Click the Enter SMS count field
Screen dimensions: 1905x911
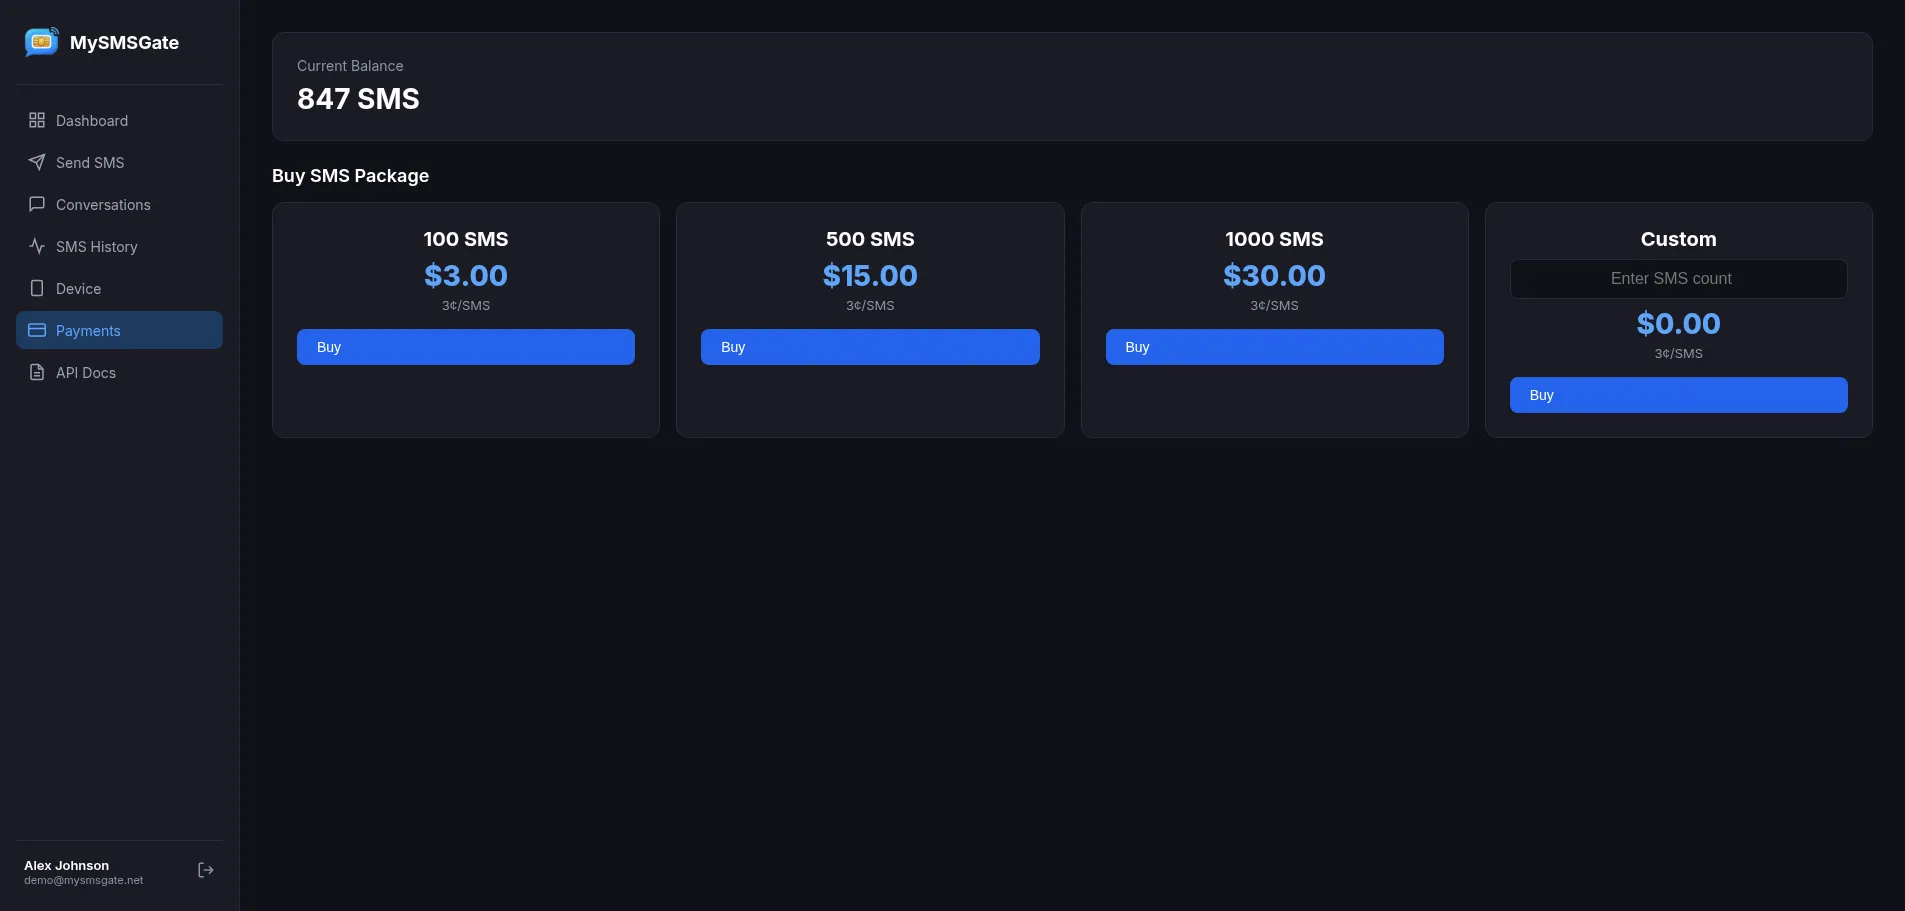tap(1677, 278)
